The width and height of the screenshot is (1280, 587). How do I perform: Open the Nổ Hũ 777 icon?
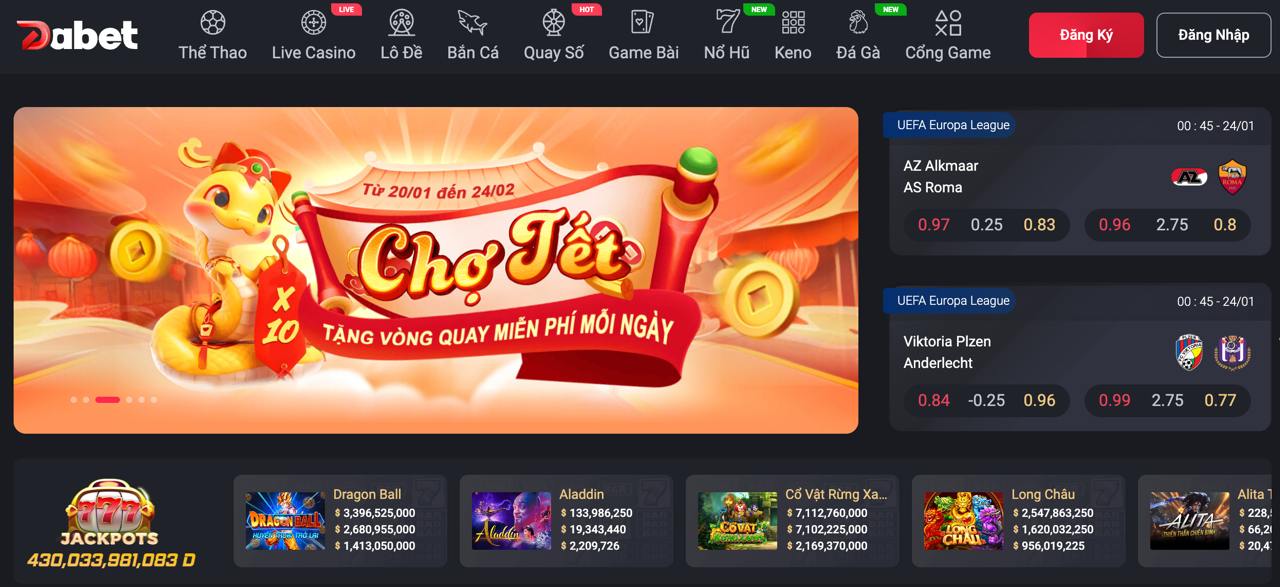[x=727, y=22]
